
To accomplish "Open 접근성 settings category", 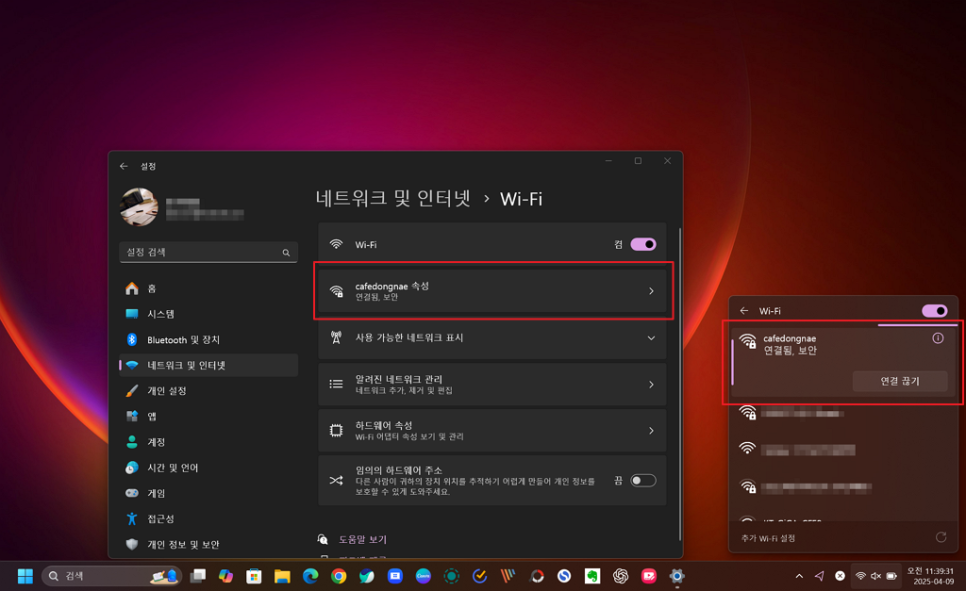I will 208,519.
